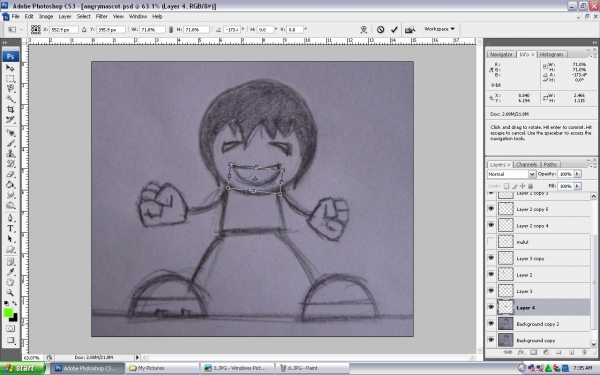Select the Slice tool
The height and width of the screenshot is (375, 600).
[x=10, y=120]
